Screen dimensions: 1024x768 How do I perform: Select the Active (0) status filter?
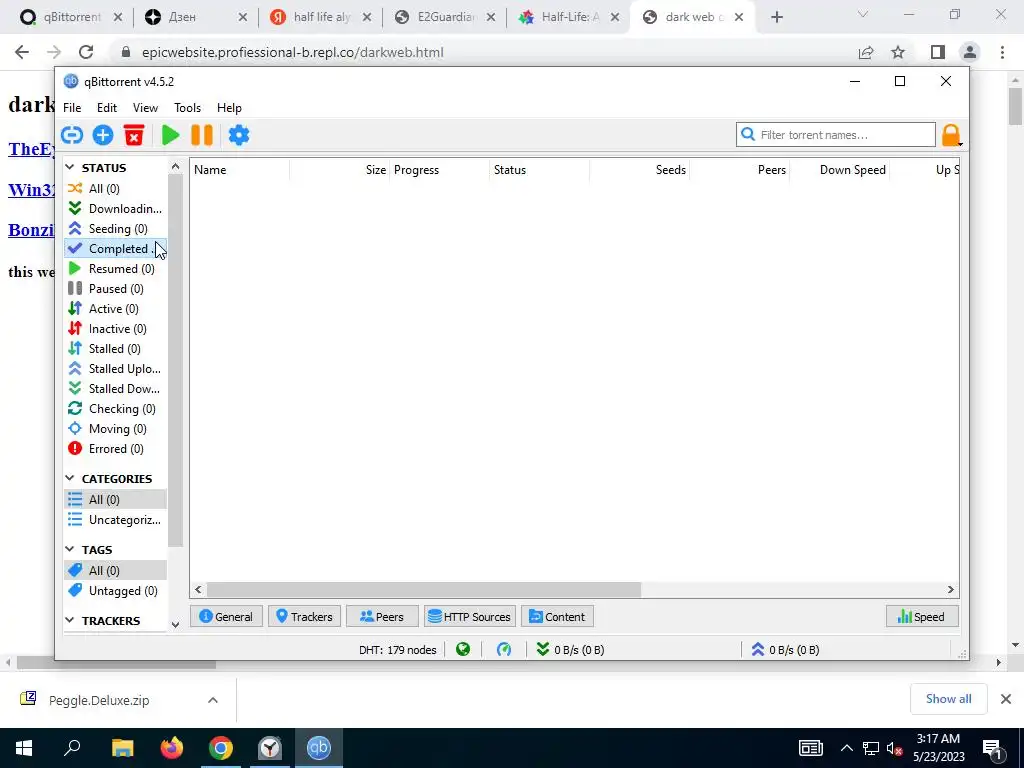tap(116, 309)
